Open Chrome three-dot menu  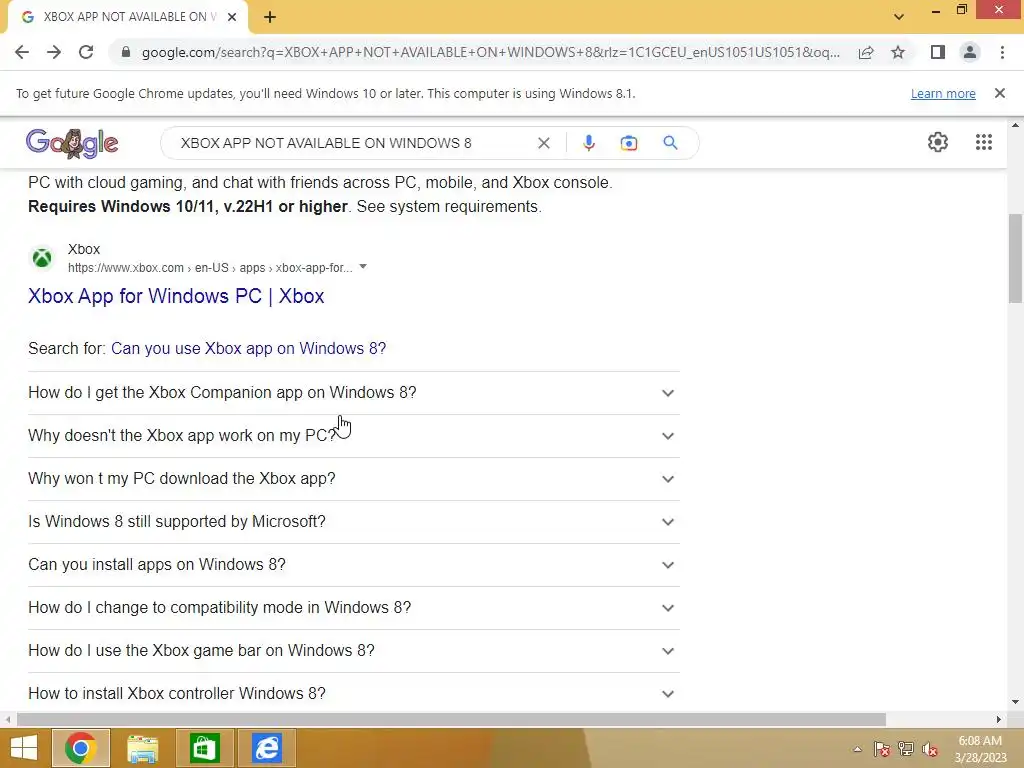(x=1002, y=52)
